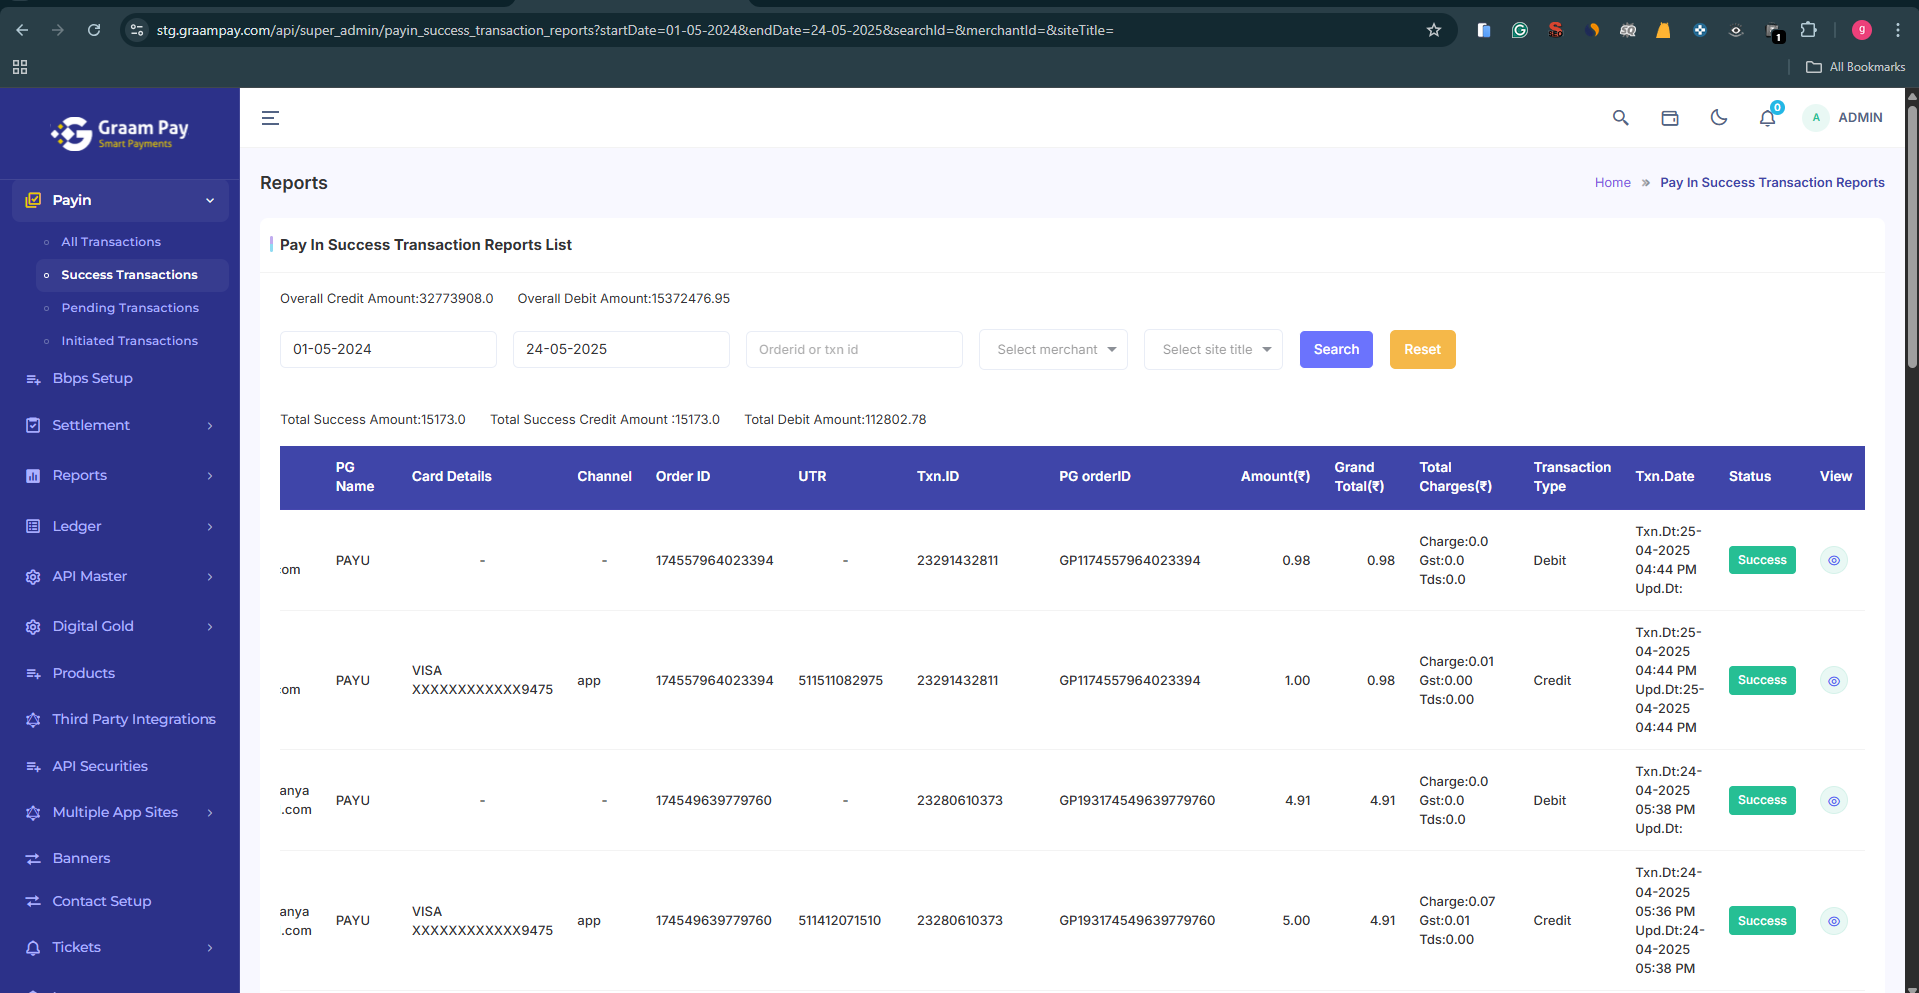This screenshot has height=993, width=1919.
Task: Toggle dark mode moon icon
Action: pyautogui.click(x=1718, y=118)
